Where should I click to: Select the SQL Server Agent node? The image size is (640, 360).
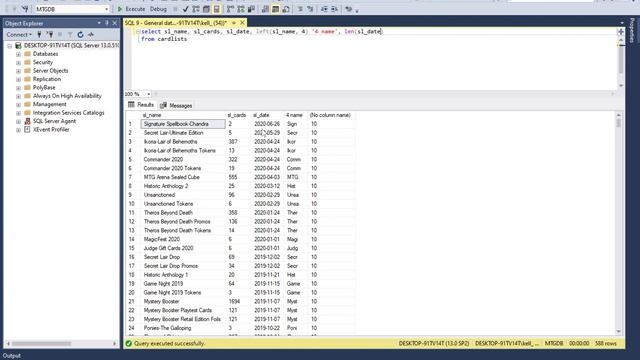pyautogui.click(x=54, y=121)
